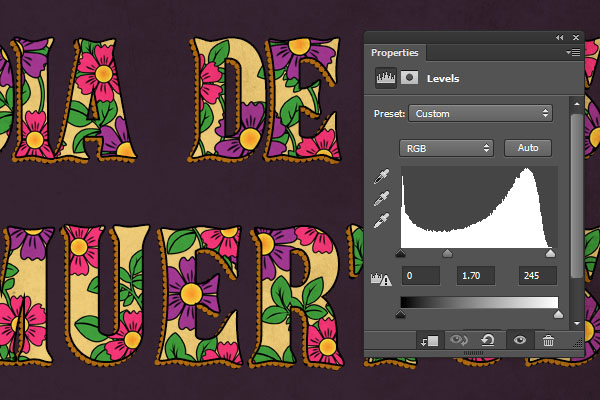Reset Levels to adjustment defaults
The image size is (600, 400).
coord(488,340)
